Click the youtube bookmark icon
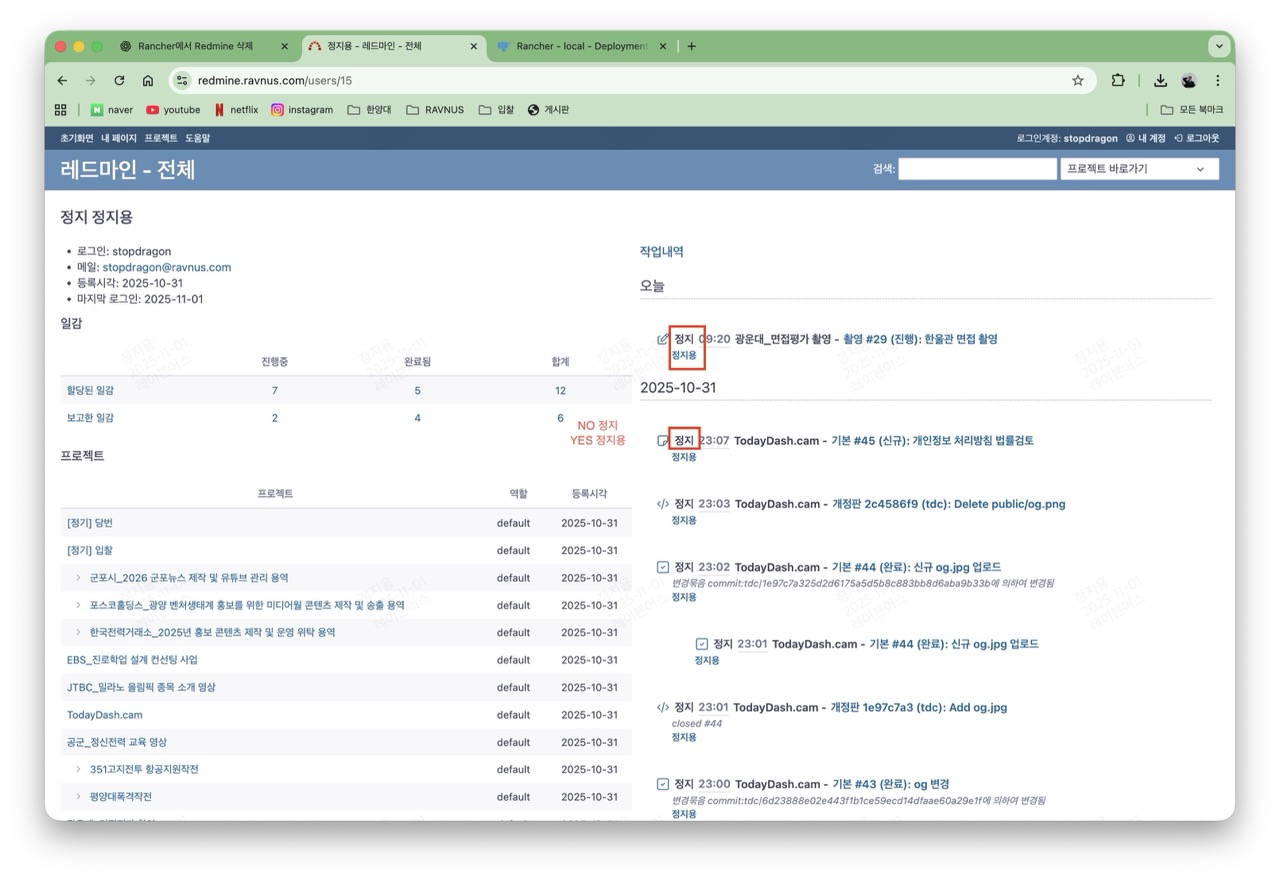The image size is (1280, 879). pyautogui.click(x=153, y=110)
